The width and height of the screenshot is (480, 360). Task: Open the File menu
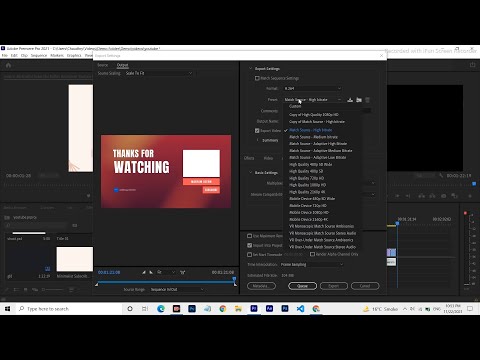(5, 55)
